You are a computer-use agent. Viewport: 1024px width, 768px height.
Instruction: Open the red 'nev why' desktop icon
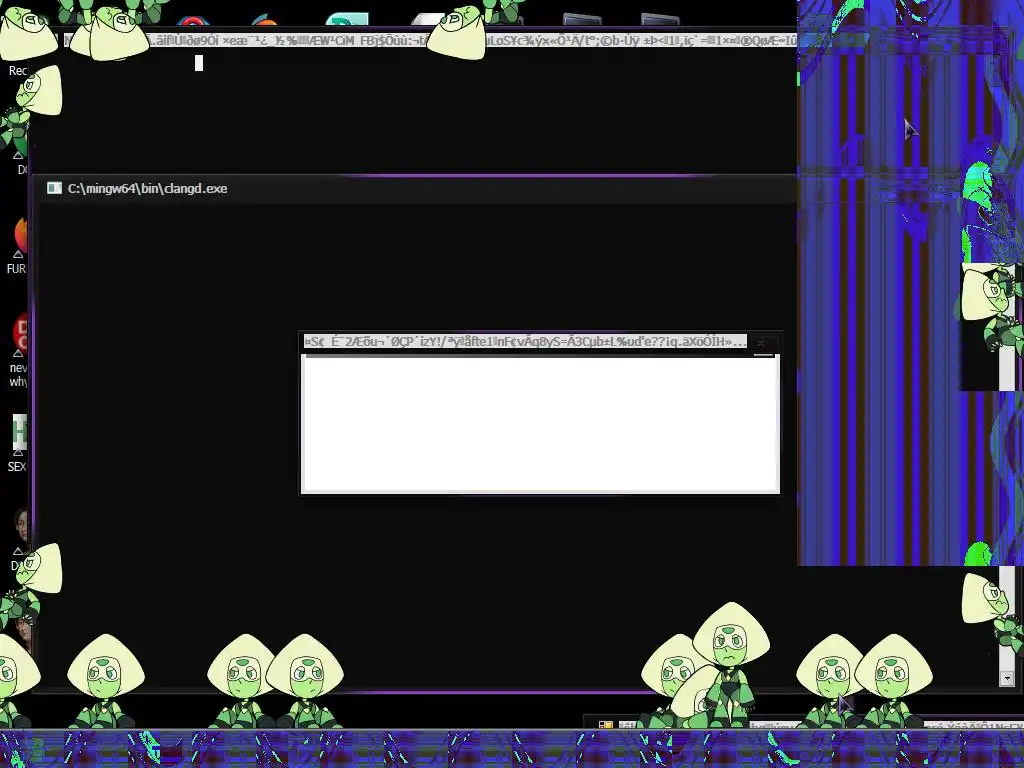18,351
